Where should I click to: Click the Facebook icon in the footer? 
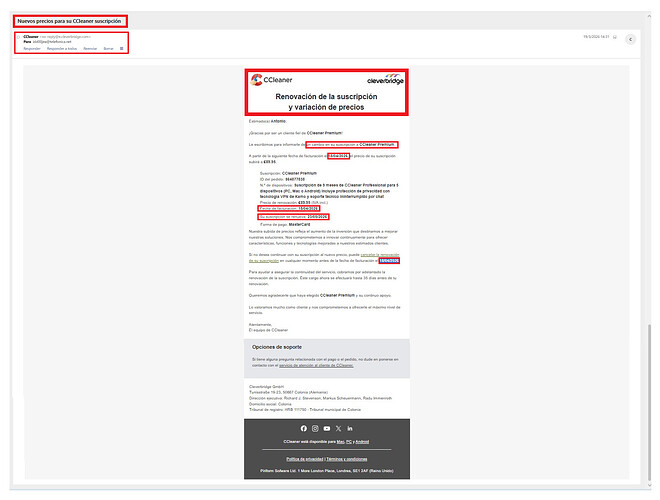pos(302,428)
